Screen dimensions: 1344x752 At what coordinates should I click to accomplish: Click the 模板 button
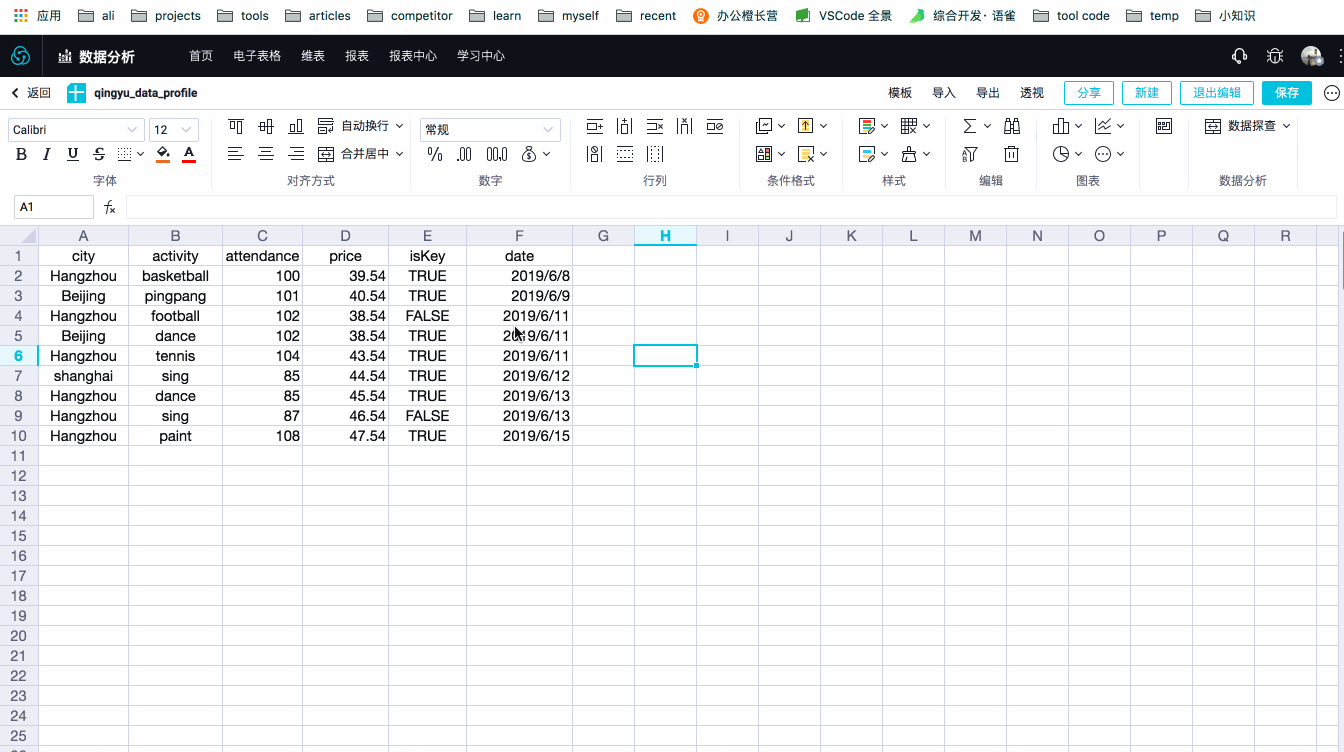click(900, 93)
